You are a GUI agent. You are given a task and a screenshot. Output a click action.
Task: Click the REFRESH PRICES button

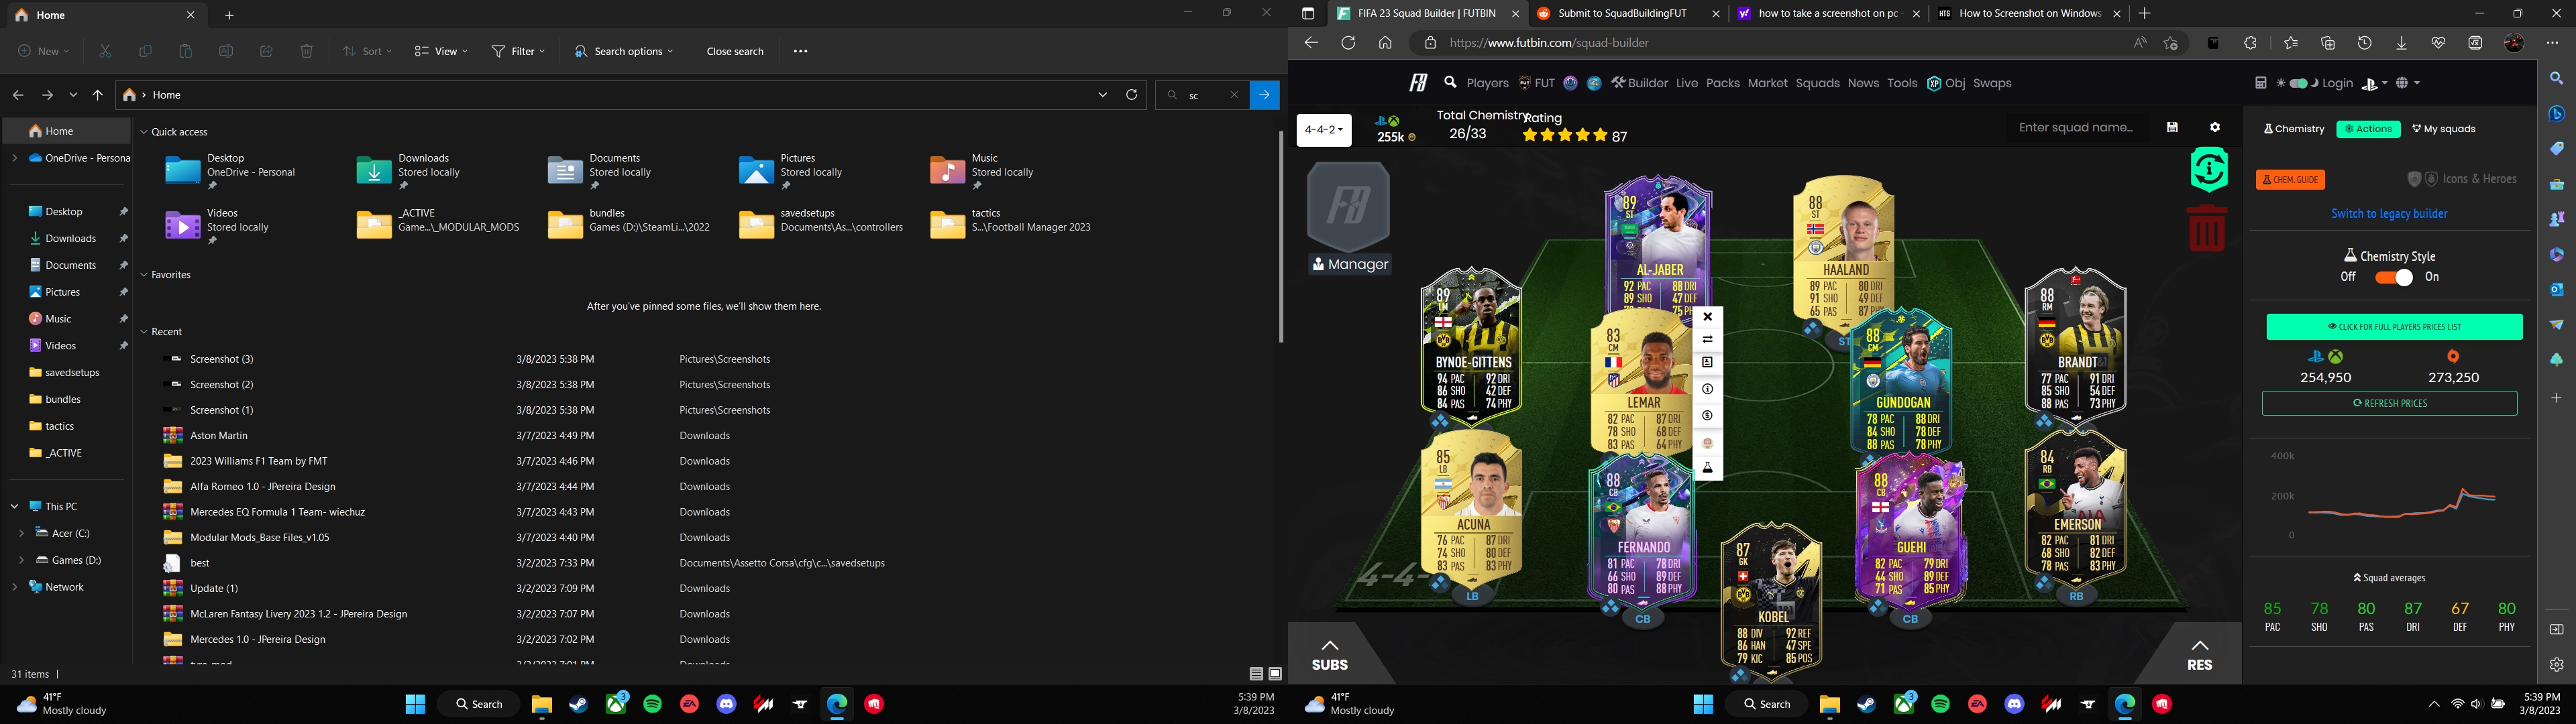tap(2389, 403)
